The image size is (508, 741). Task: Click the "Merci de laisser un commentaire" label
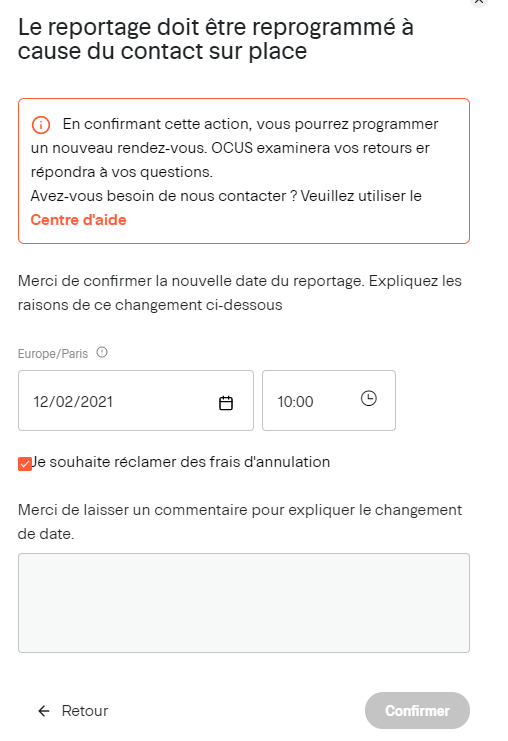tap(240, 522)
